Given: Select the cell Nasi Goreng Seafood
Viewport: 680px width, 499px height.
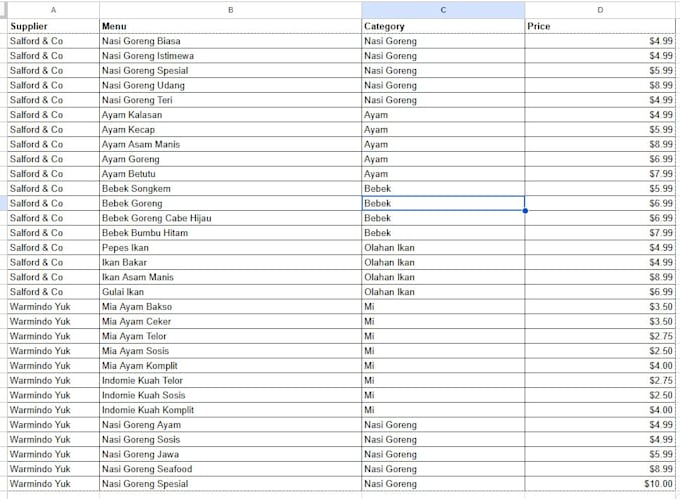Looking at the screenshot, I should click(230, 469).
